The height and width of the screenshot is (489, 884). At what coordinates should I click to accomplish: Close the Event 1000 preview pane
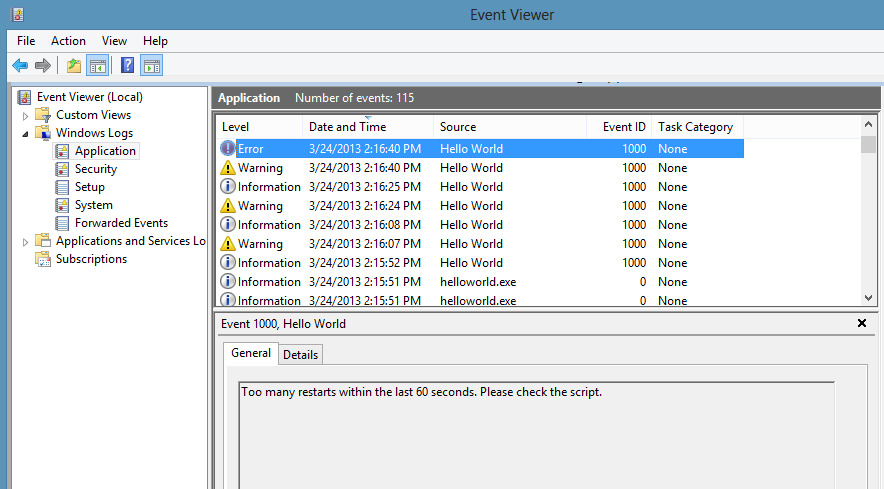tap(861, 323)
